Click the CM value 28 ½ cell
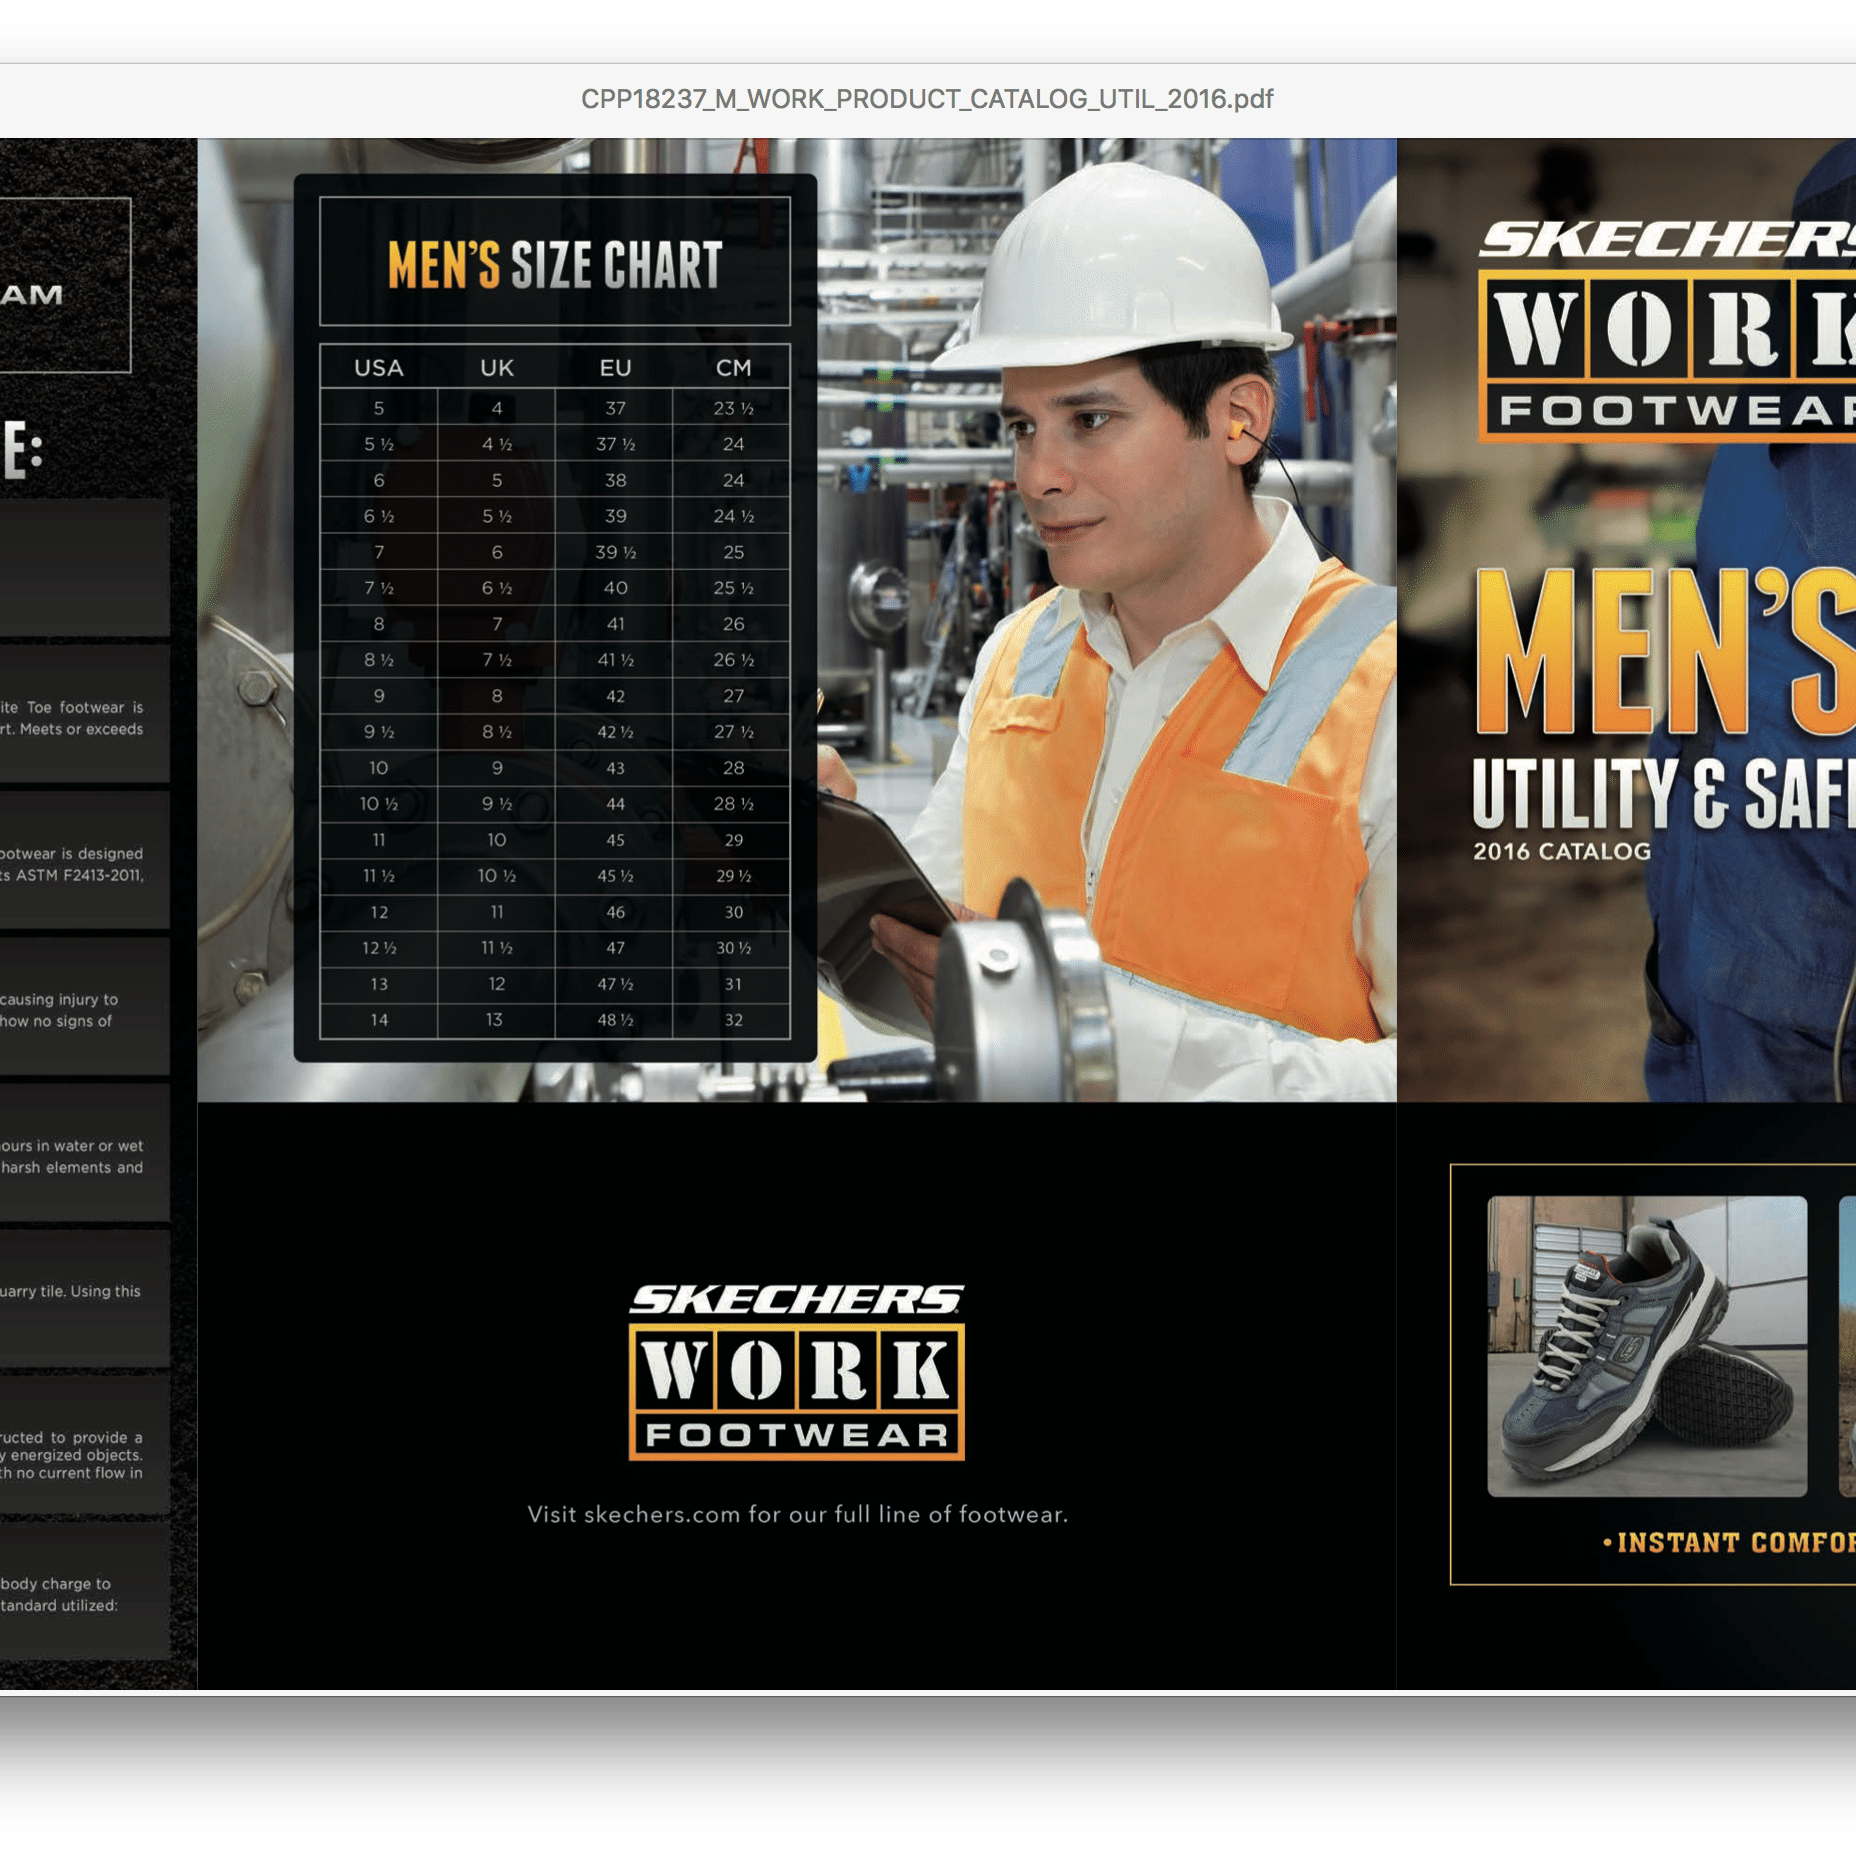The width and height of the screenshot is (1856, 1856). pos(733,804)
